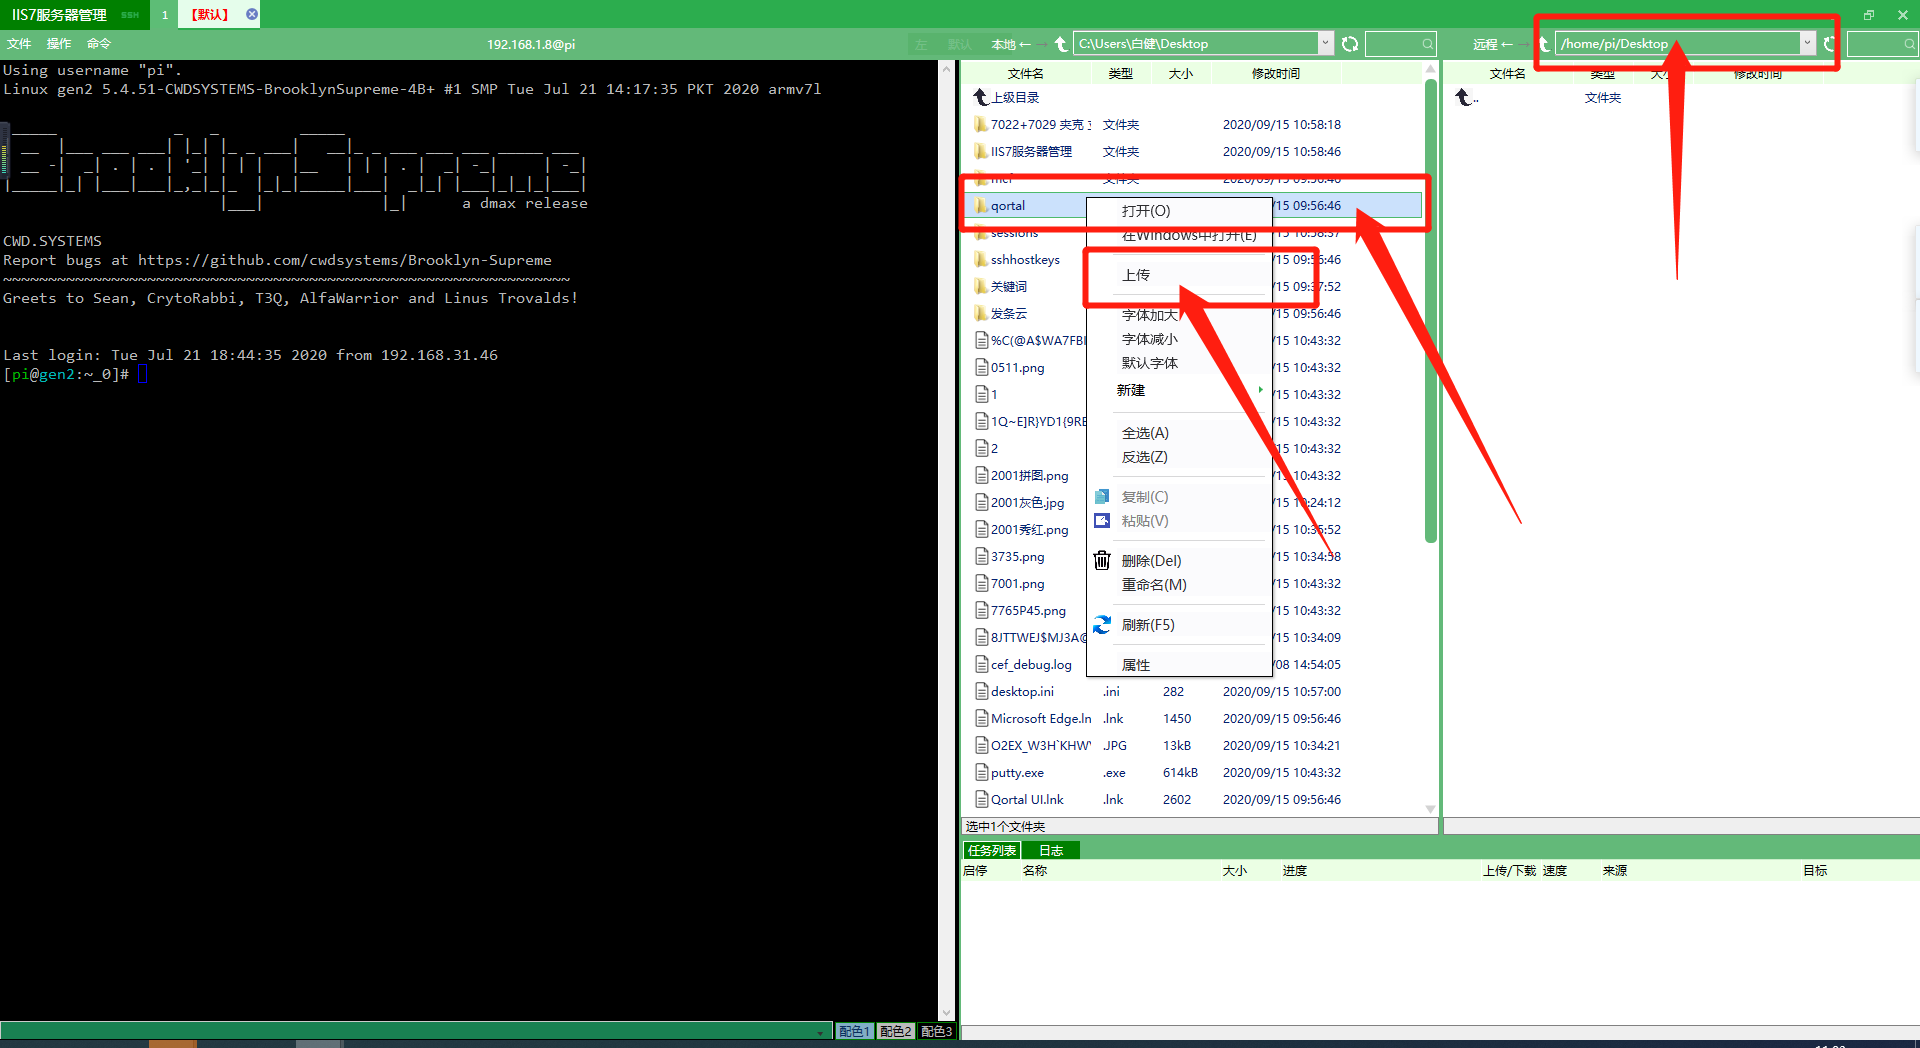
Task: Click the local search magnifier icon
Action: point(1428,44)
